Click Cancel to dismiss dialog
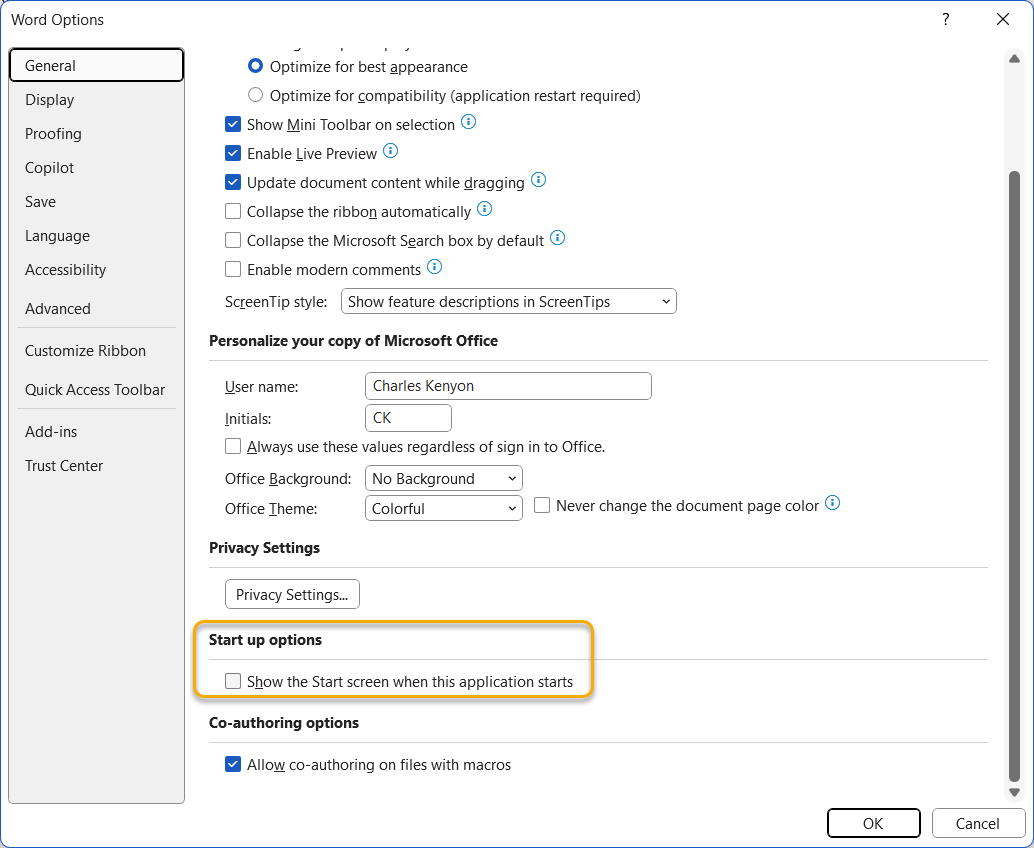 tap(977, 823)
